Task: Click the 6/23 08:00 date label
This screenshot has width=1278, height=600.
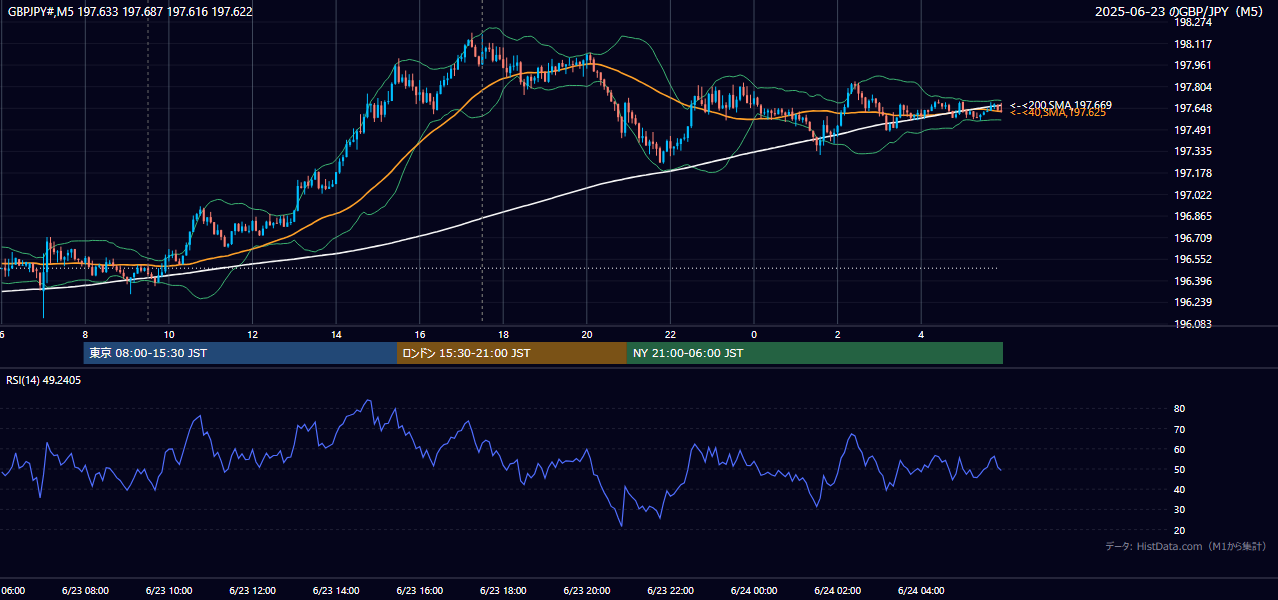Action: 85,591
